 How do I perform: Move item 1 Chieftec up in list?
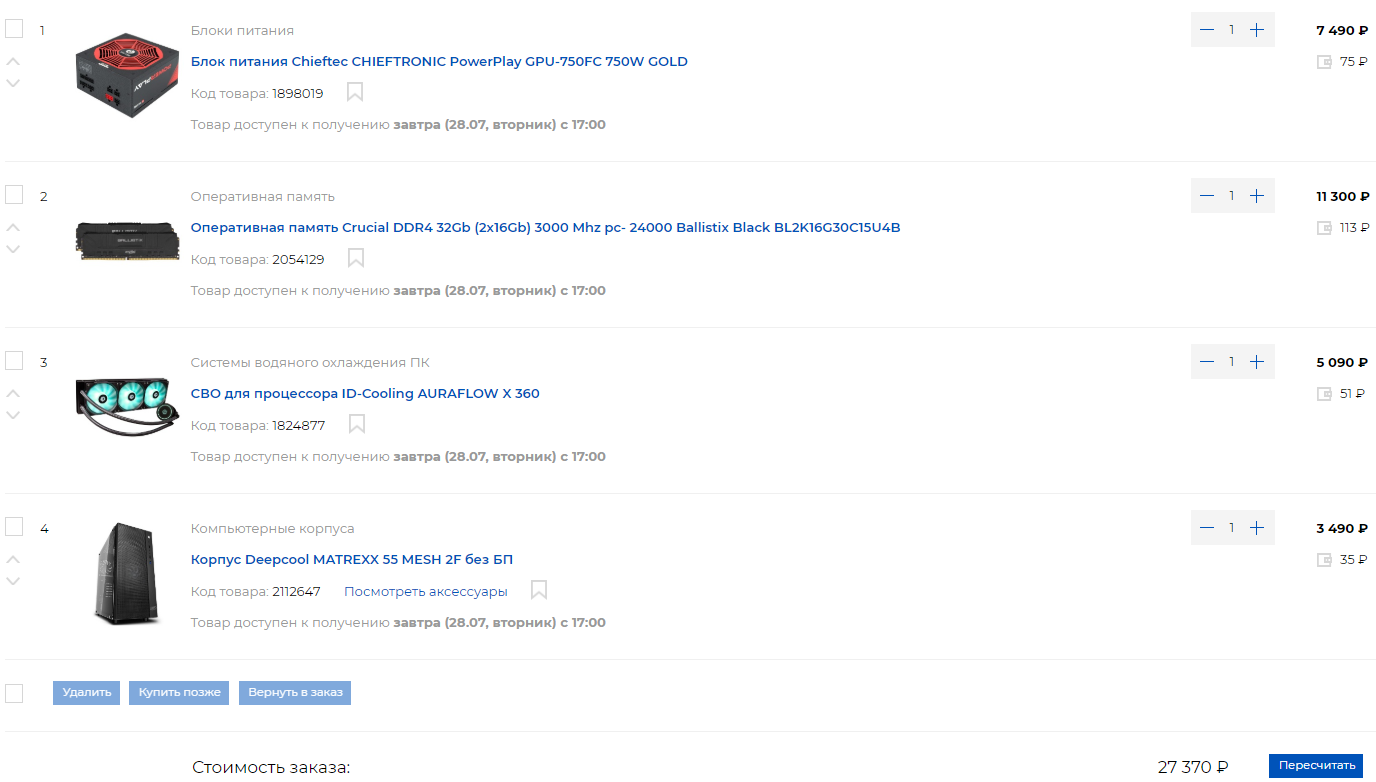pos(13,61)
